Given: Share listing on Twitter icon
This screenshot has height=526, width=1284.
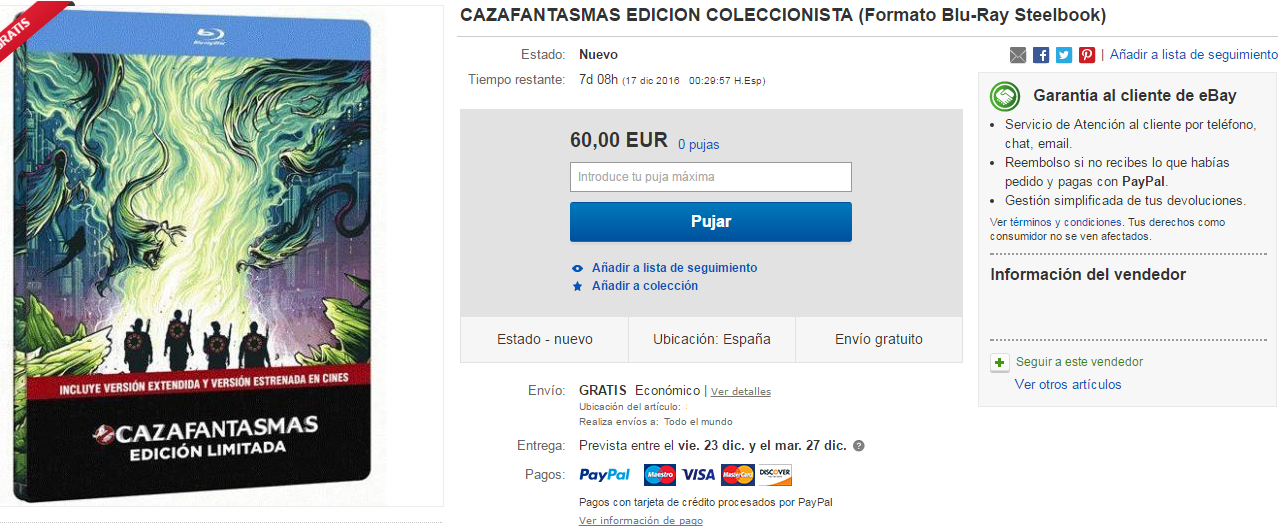Looking at the screenshot, I should pos(1064,55).
